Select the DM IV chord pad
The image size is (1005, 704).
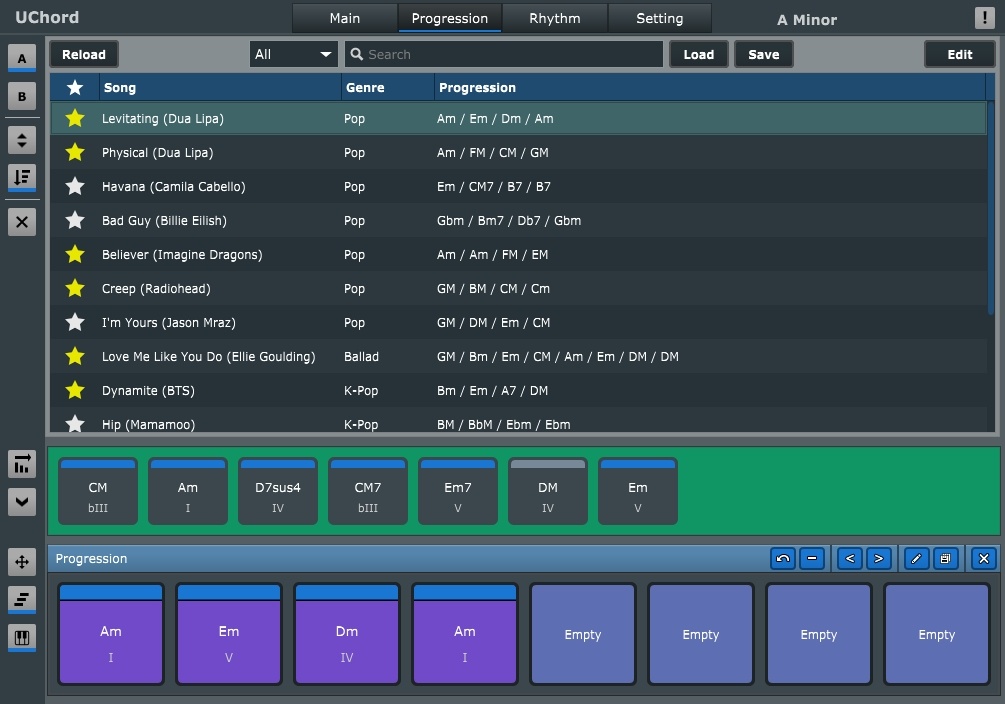(548, 492)
